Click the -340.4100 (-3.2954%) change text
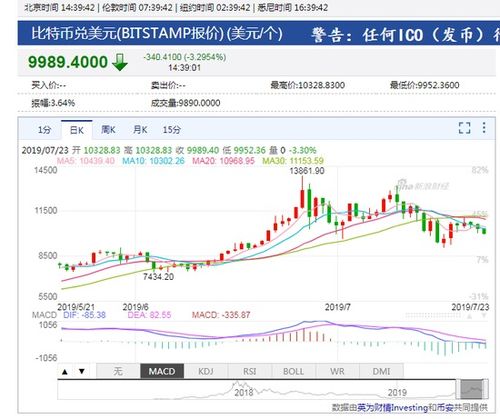Screen dimensions: 500x419 (x=185, y=57)
